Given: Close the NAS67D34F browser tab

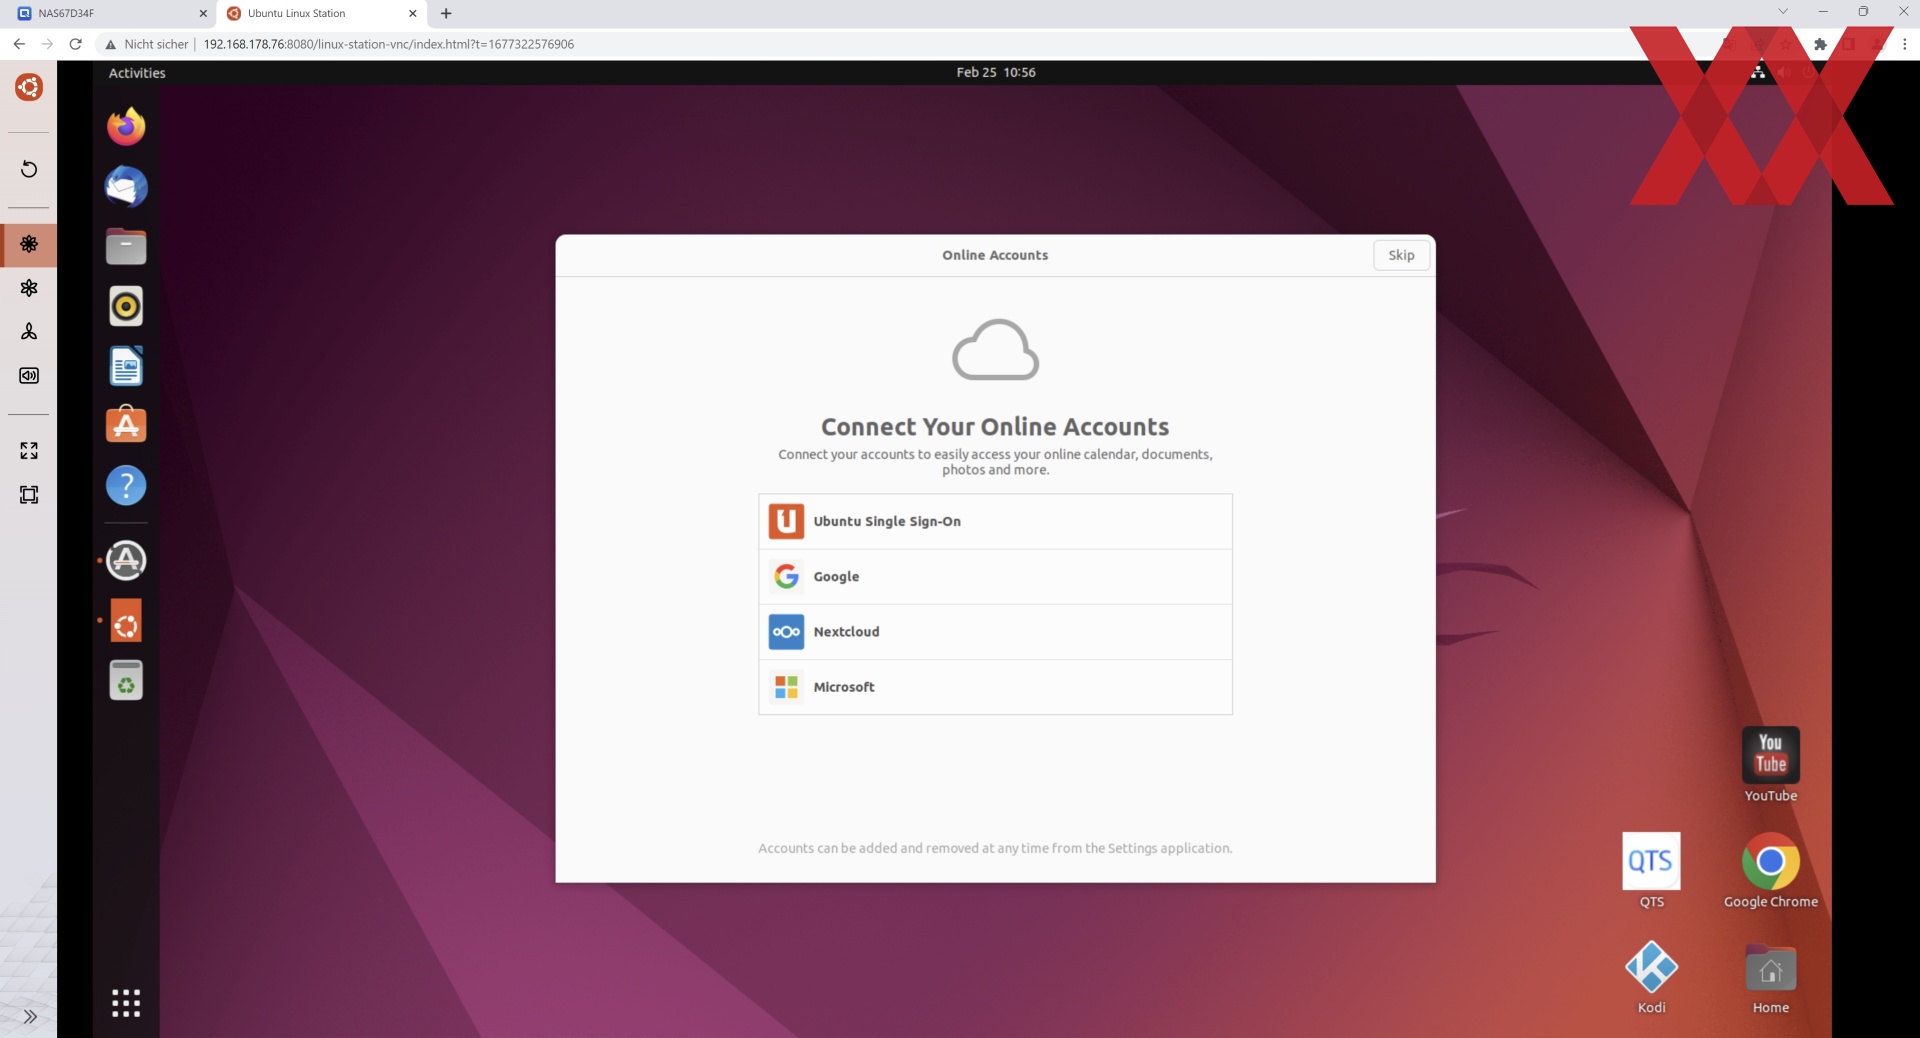Looking at the screenshot, I should pyautogui.click(x=203, y=14).
